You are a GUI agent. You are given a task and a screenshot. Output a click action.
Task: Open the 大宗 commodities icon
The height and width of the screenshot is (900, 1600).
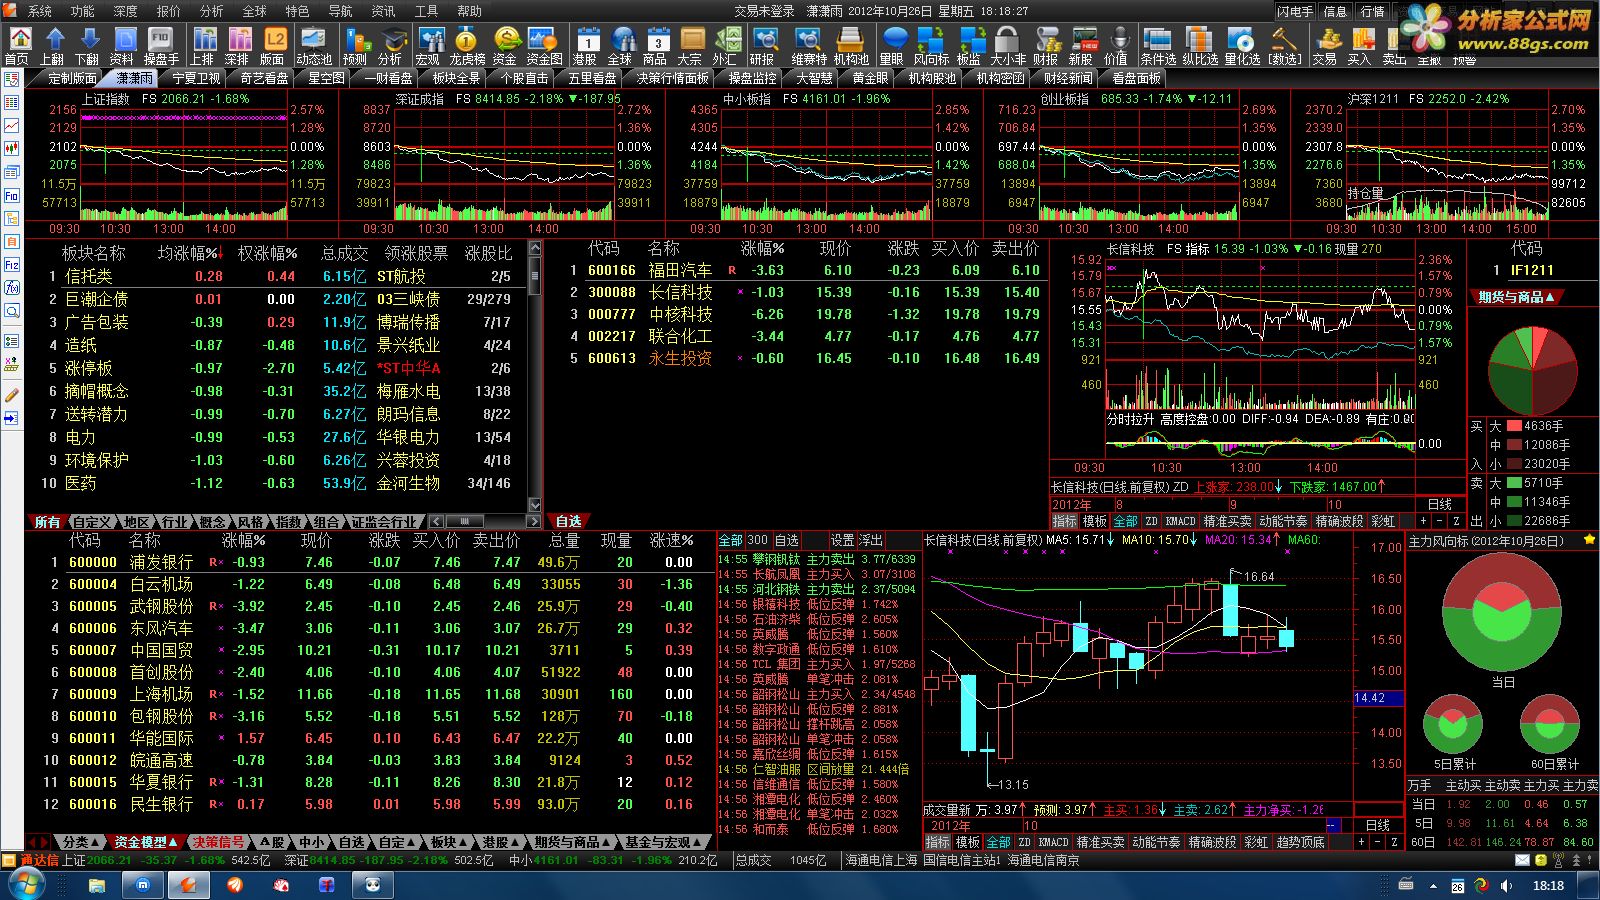point(691,45)
